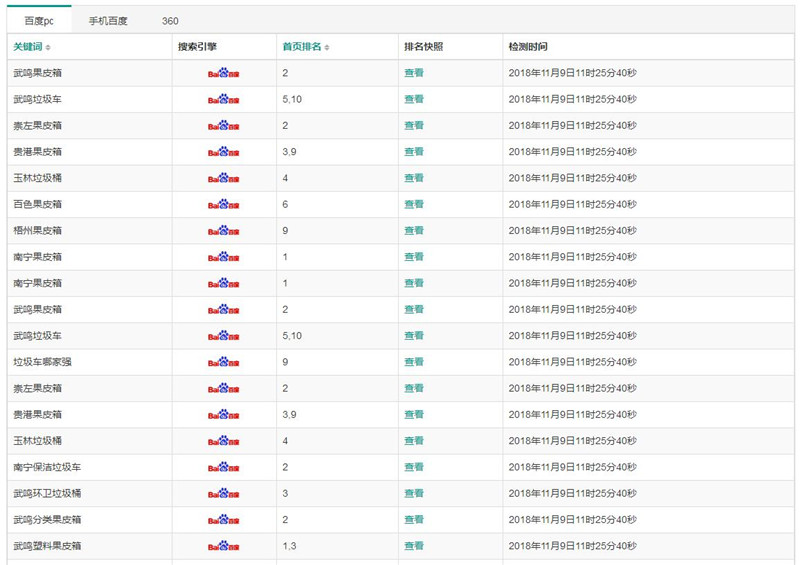Click Baidu logo in 垃圾车哪家强 row
The width and height of the screenshot is (800, 565).
point(223,361)
